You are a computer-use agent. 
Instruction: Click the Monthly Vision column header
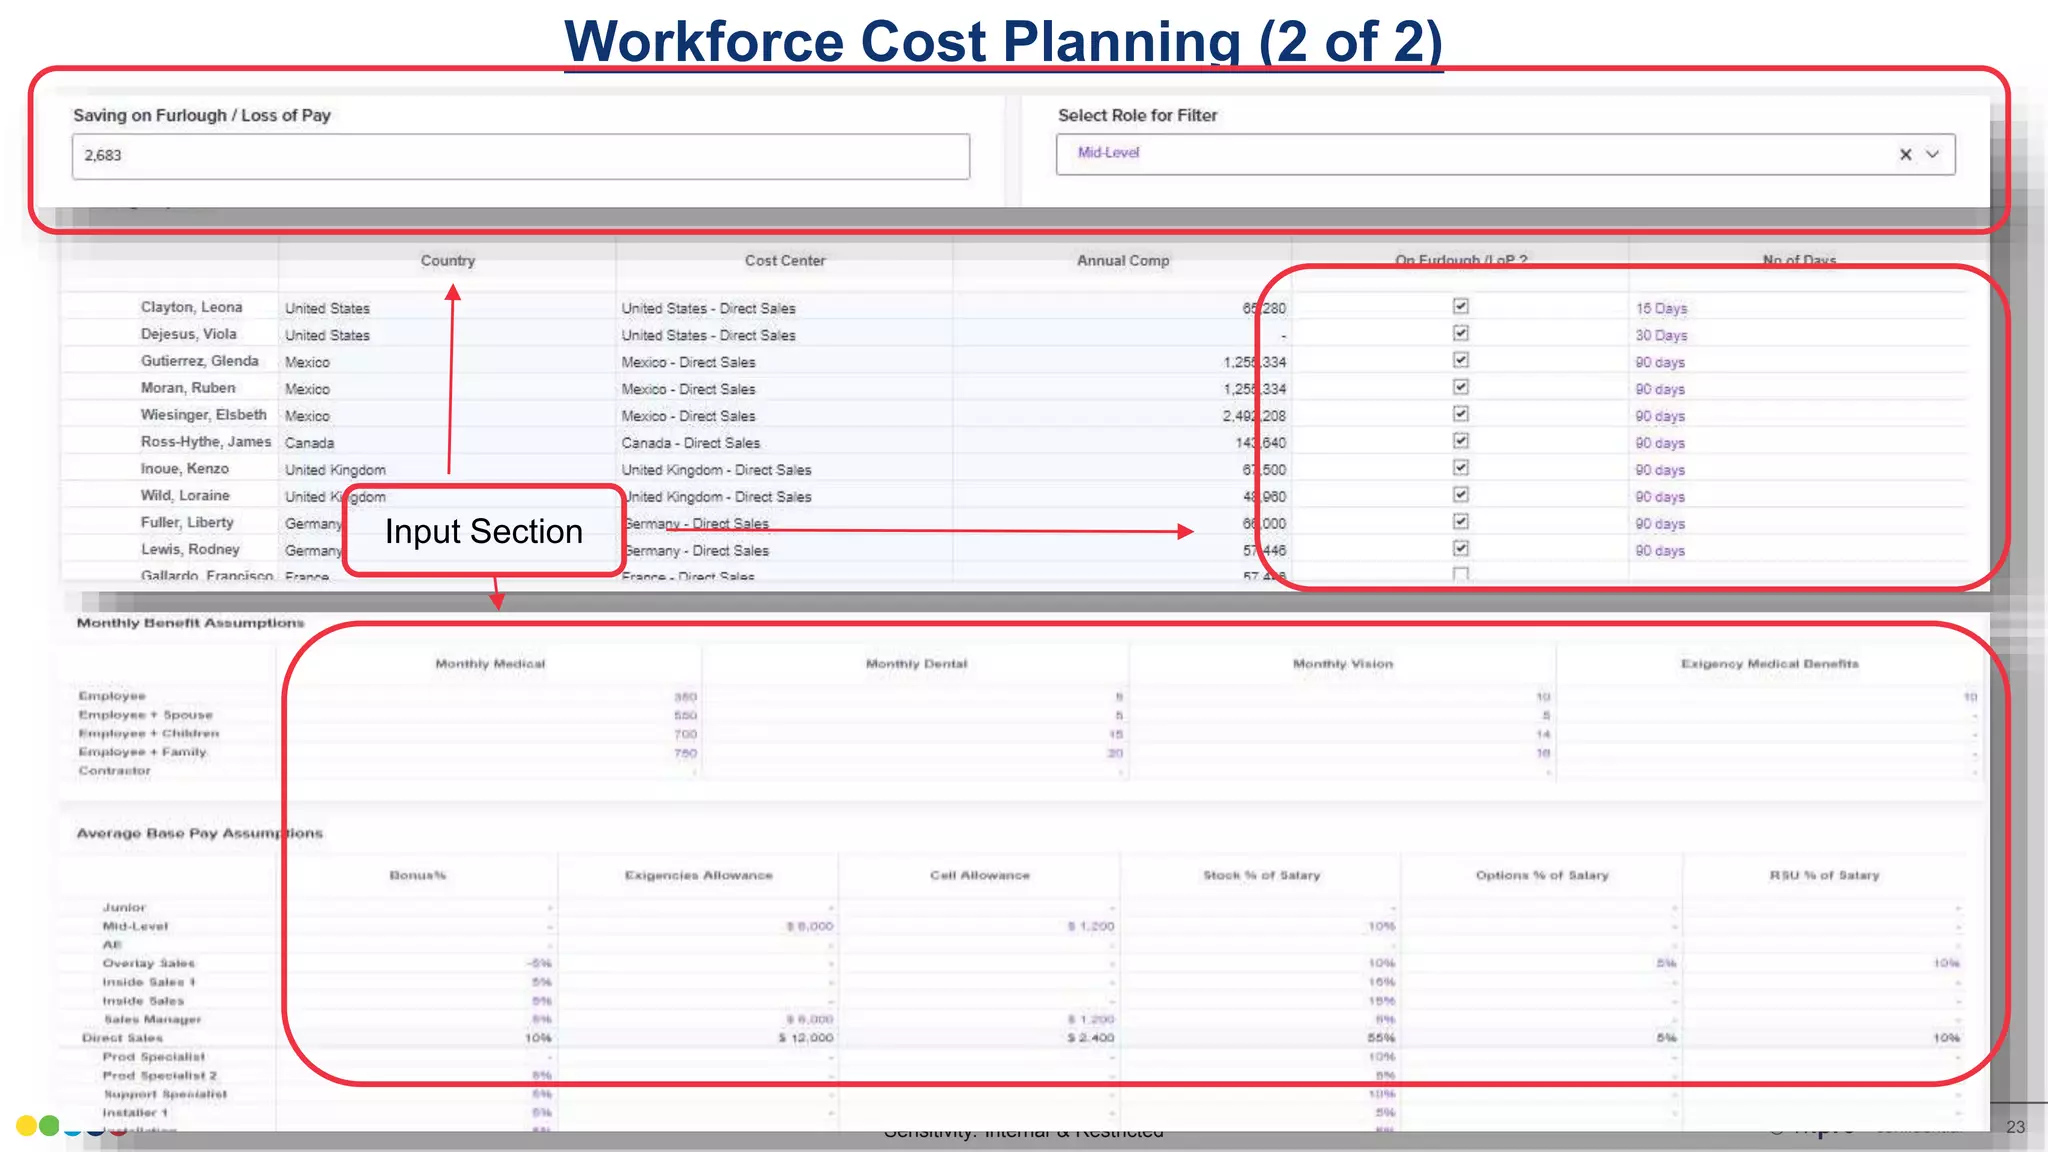(1342, 664)
